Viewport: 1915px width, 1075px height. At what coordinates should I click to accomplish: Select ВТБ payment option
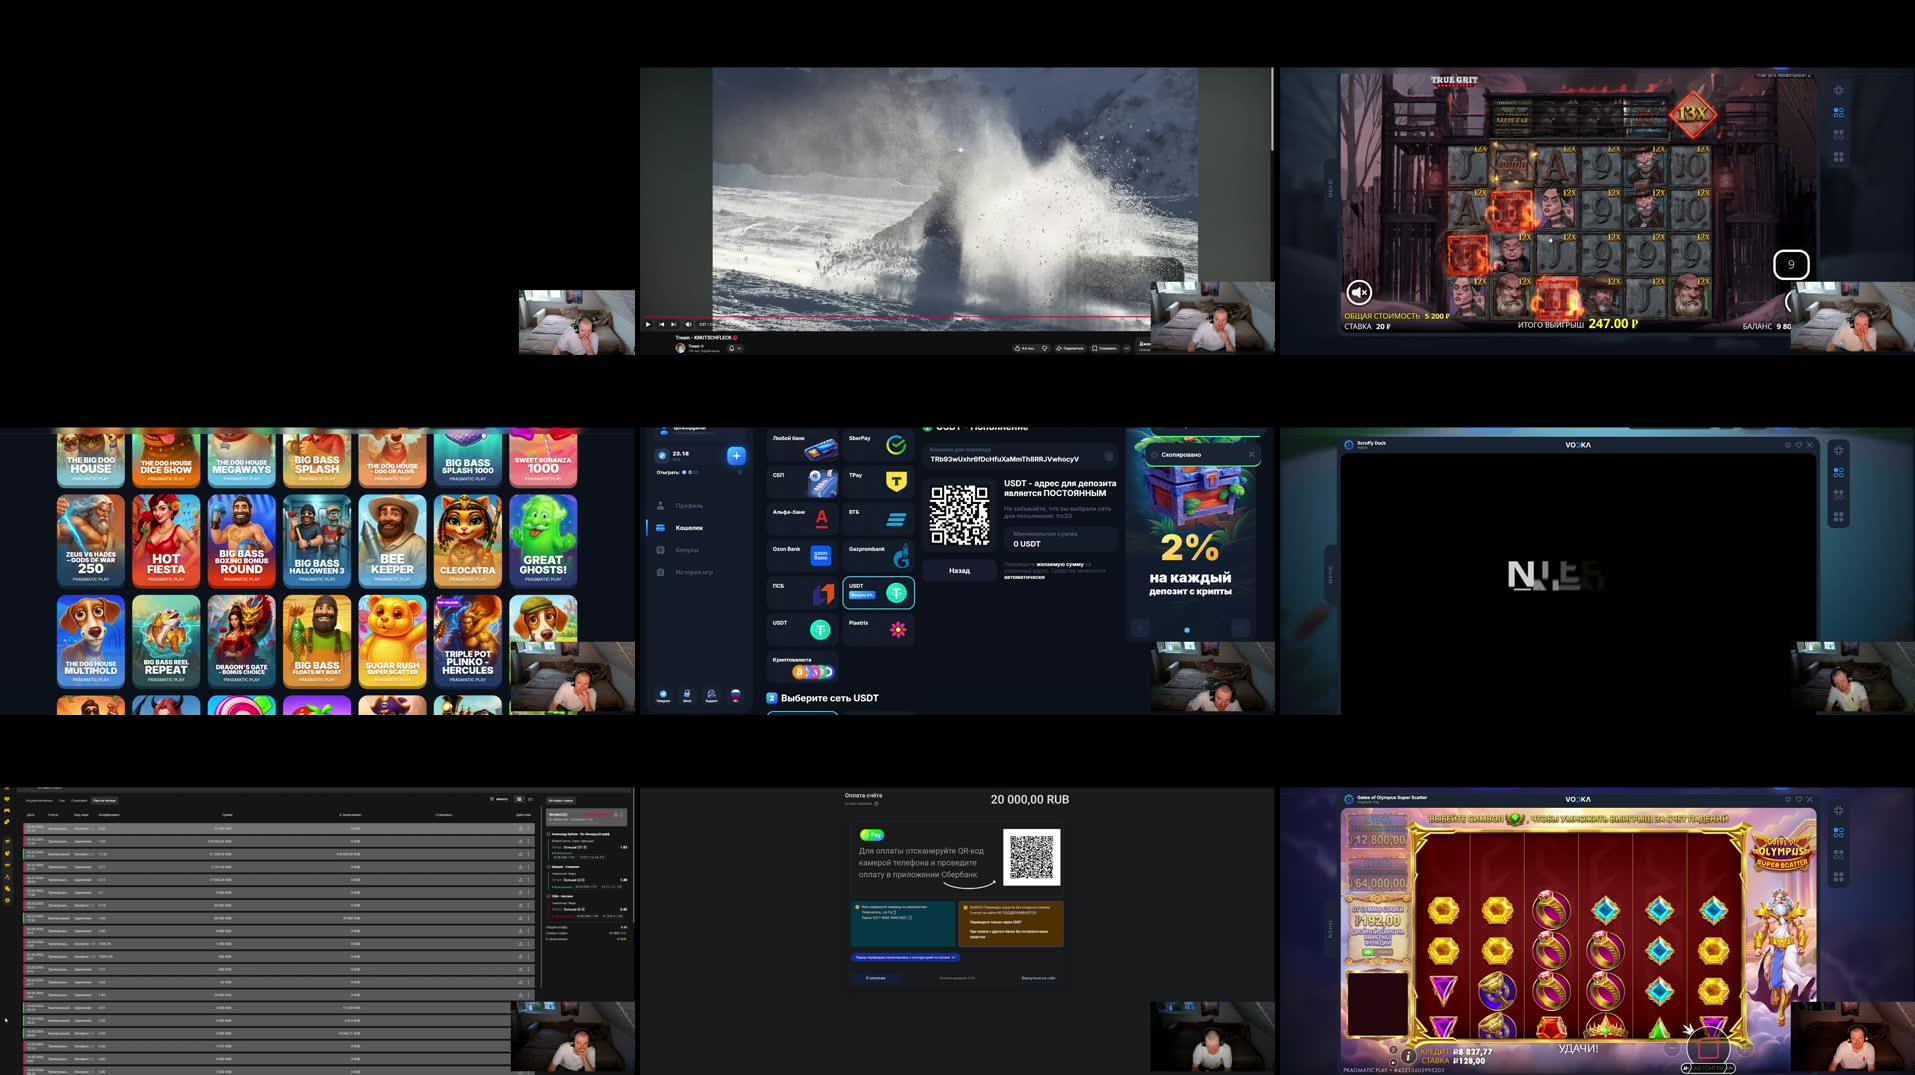point(879,519)
